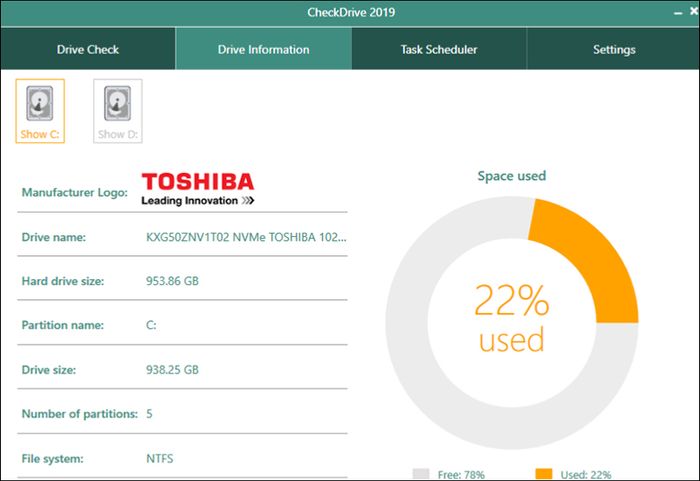The image size is (700, 481).
Task: Click the File system: label
Action: coord(52,459)
